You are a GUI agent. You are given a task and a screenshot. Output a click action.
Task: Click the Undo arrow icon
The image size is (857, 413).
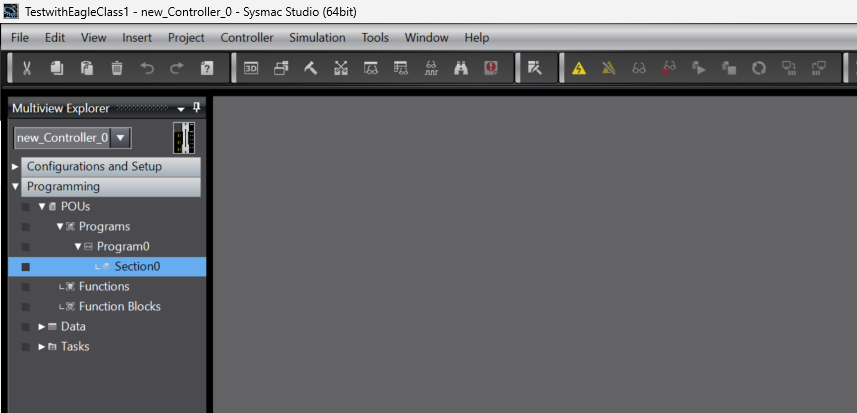[x=147, y=68]
